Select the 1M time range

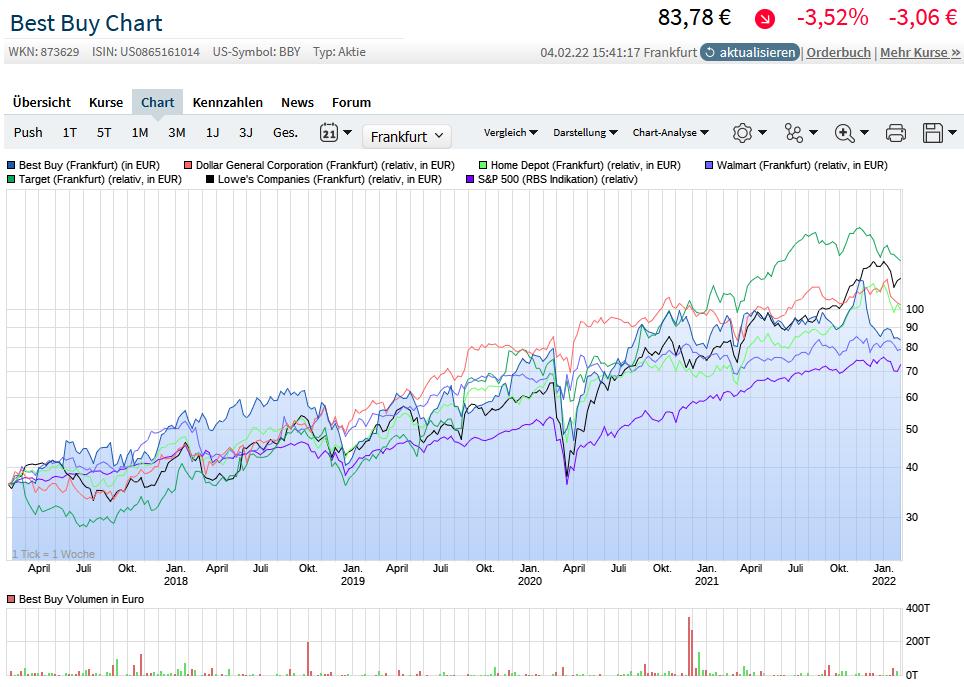pos(140,132)
